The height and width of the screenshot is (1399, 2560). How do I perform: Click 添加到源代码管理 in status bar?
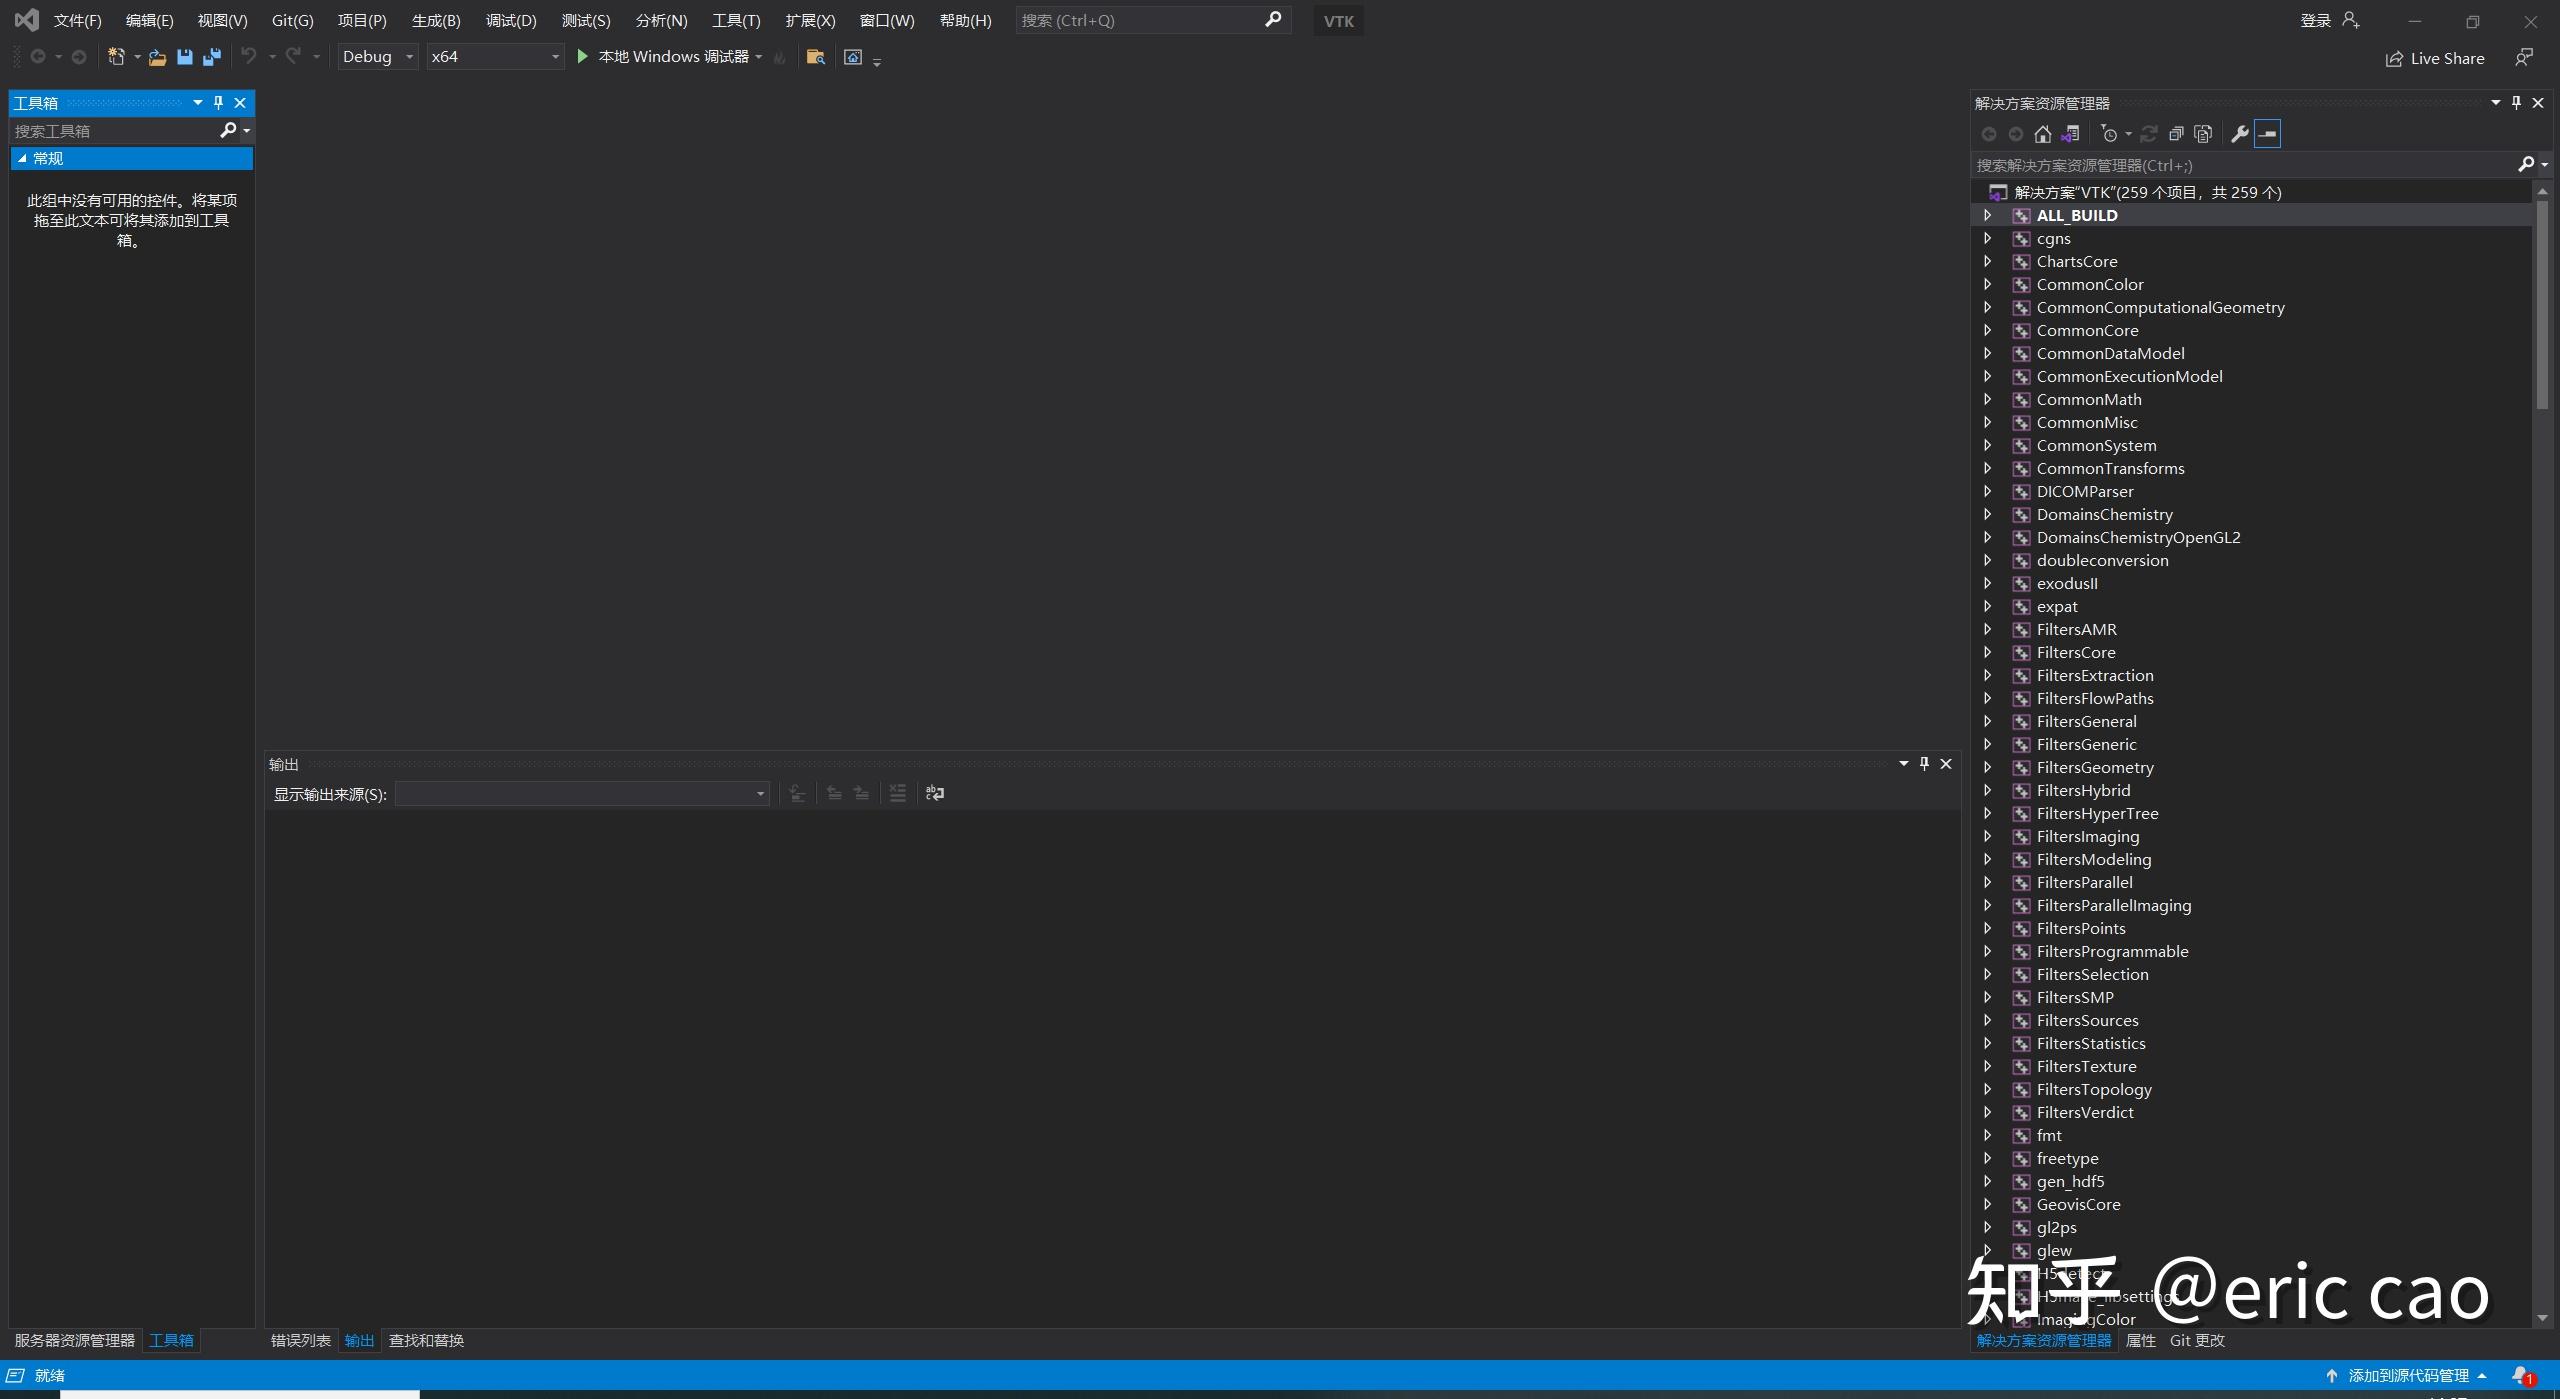[2408, 1375]
